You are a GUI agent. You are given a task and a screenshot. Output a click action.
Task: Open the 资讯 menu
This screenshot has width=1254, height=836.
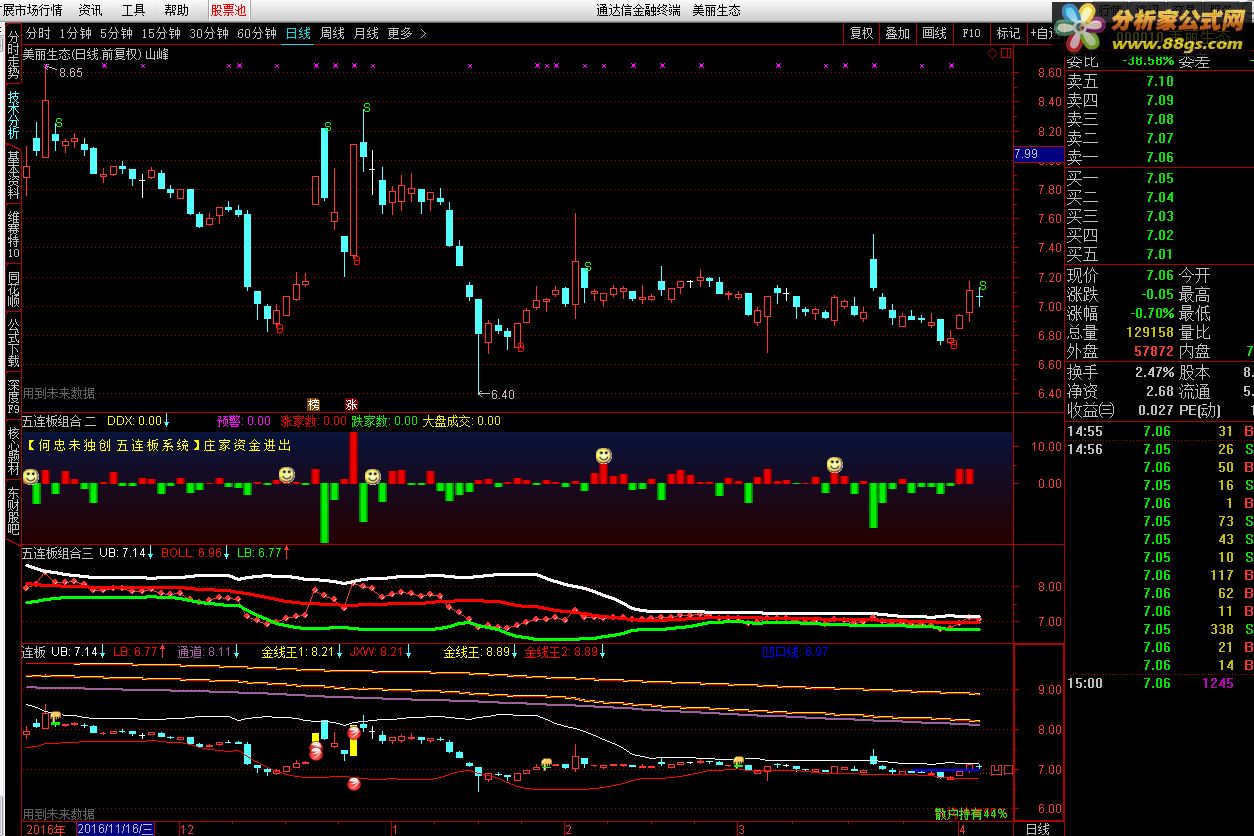(90, 10)
